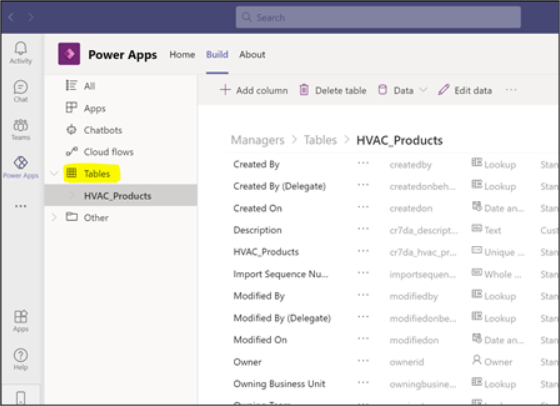Viewport: 560px width, 406px height.
Task: Select the Power Apps sidebar icon
Action: [x=20, y=163]
